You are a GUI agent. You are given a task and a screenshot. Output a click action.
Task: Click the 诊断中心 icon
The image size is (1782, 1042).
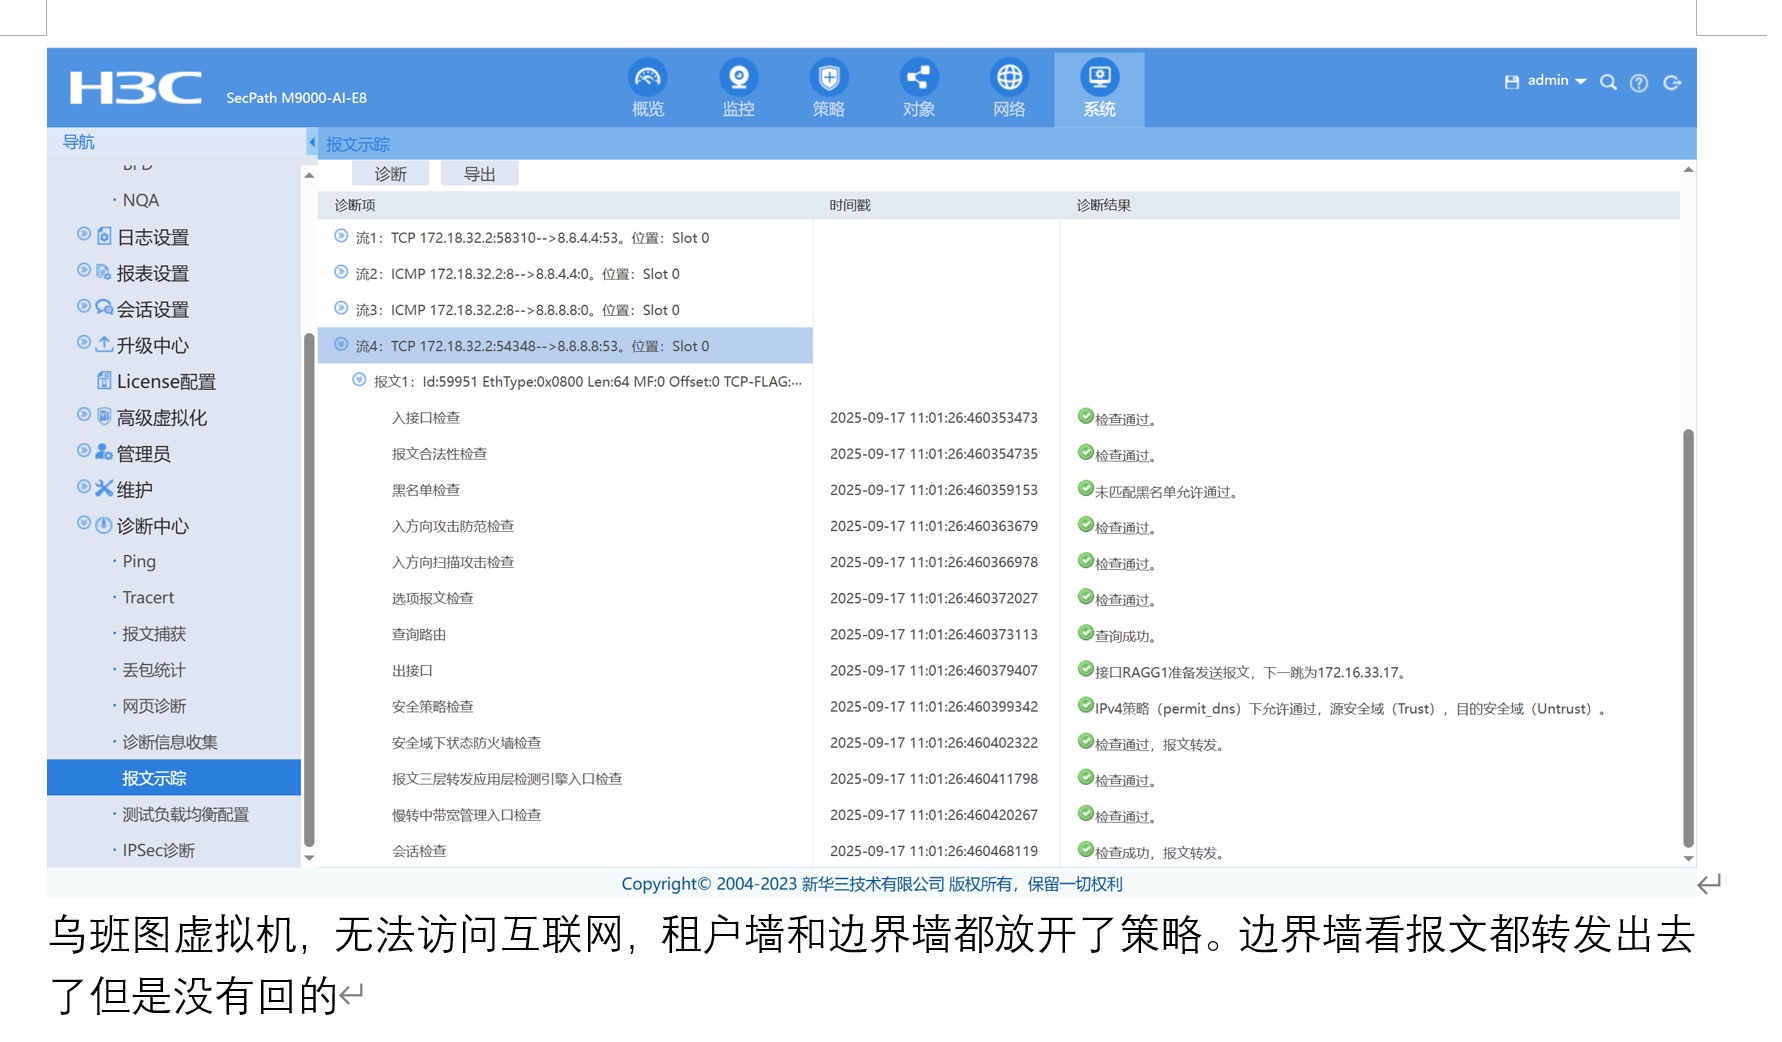tap(104, 525)
